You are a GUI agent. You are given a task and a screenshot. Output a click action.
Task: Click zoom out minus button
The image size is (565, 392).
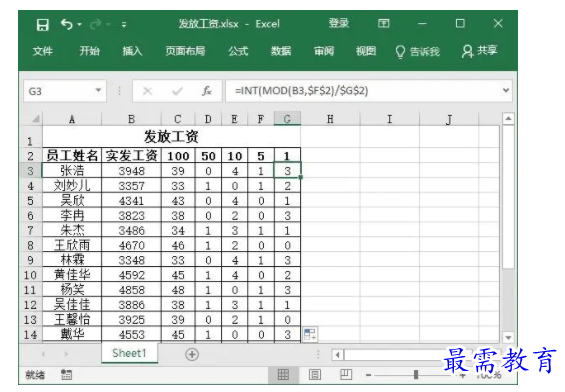click(368, 375)
